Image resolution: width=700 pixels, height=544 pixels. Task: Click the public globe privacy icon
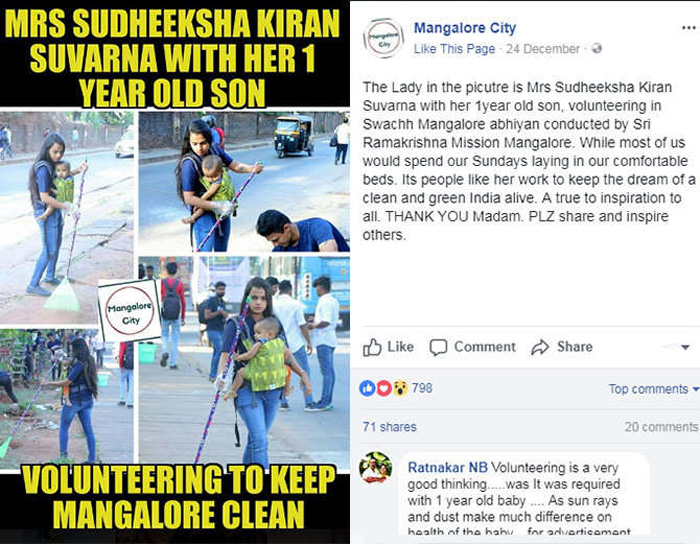coord(596,48)
